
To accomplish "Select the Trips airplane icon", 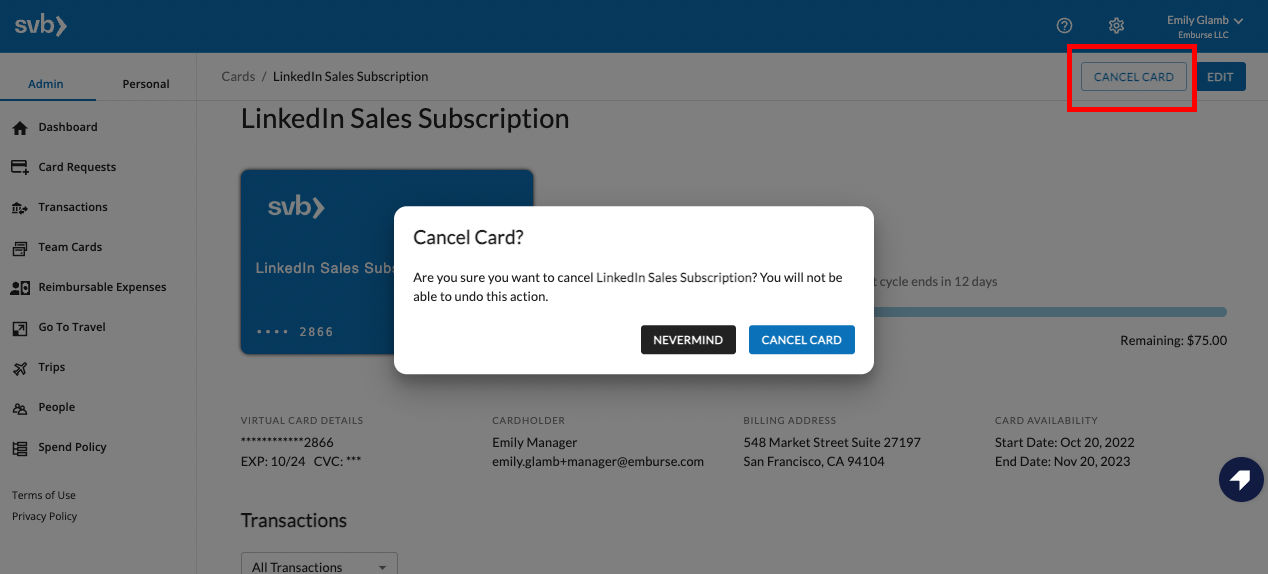I will click(20, 368).
